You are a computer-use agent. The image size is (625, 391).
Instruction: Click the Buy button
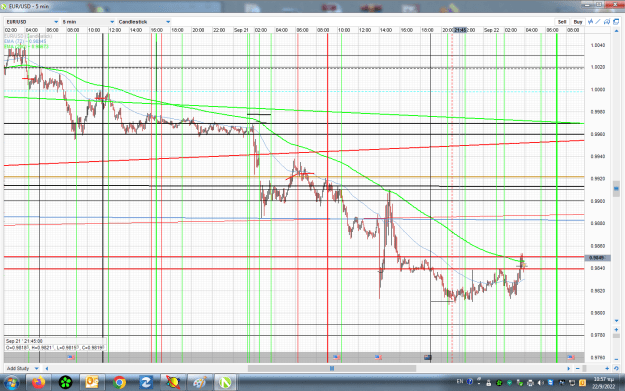coord(578,22)
